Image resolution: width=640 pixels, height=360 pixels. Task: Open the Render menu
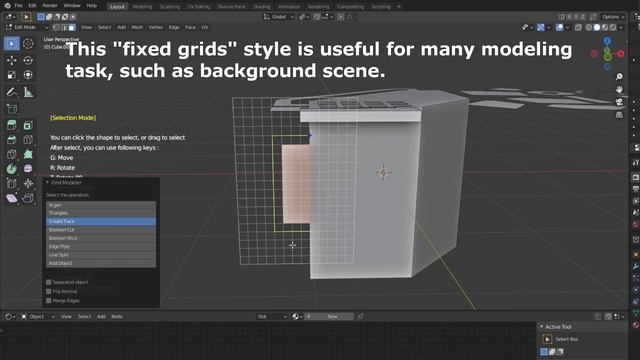[x=50, y=6]
